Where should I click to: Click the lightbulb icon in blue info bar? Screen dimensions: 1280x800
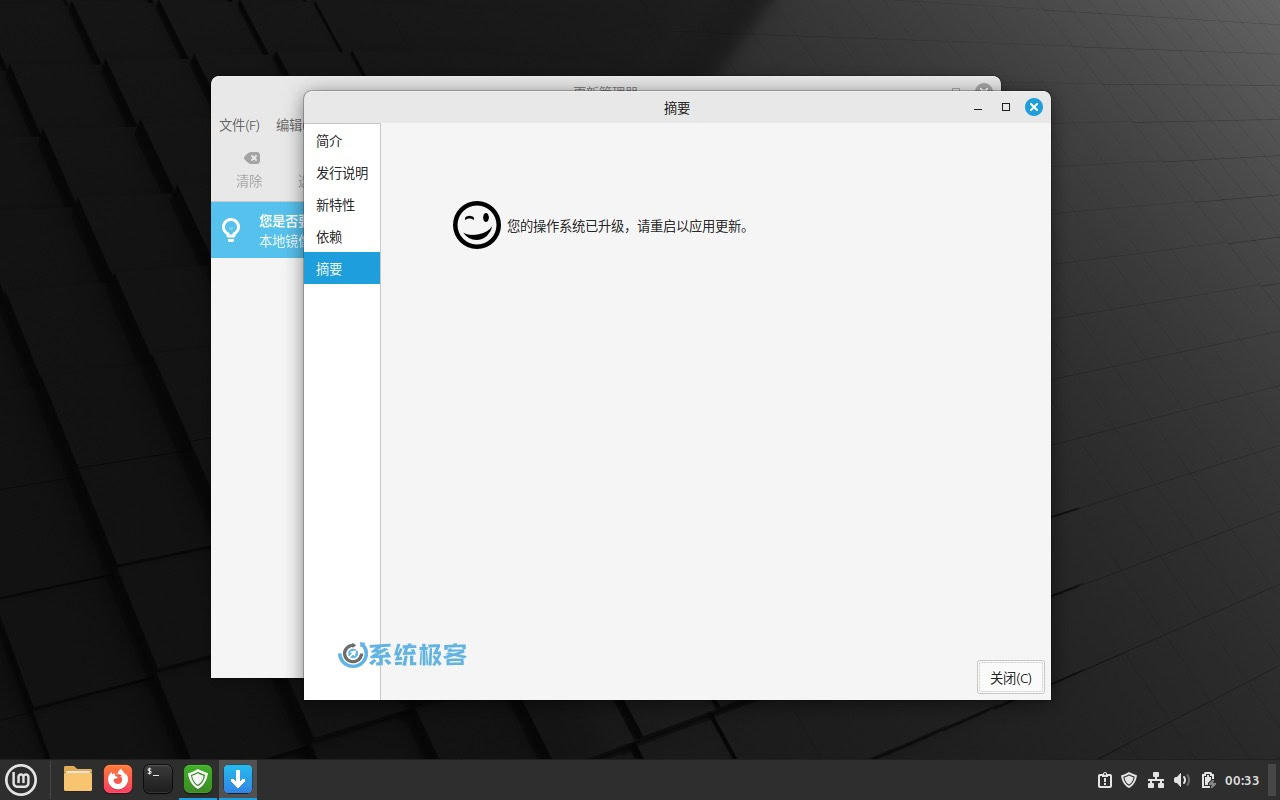pos(231,230)
